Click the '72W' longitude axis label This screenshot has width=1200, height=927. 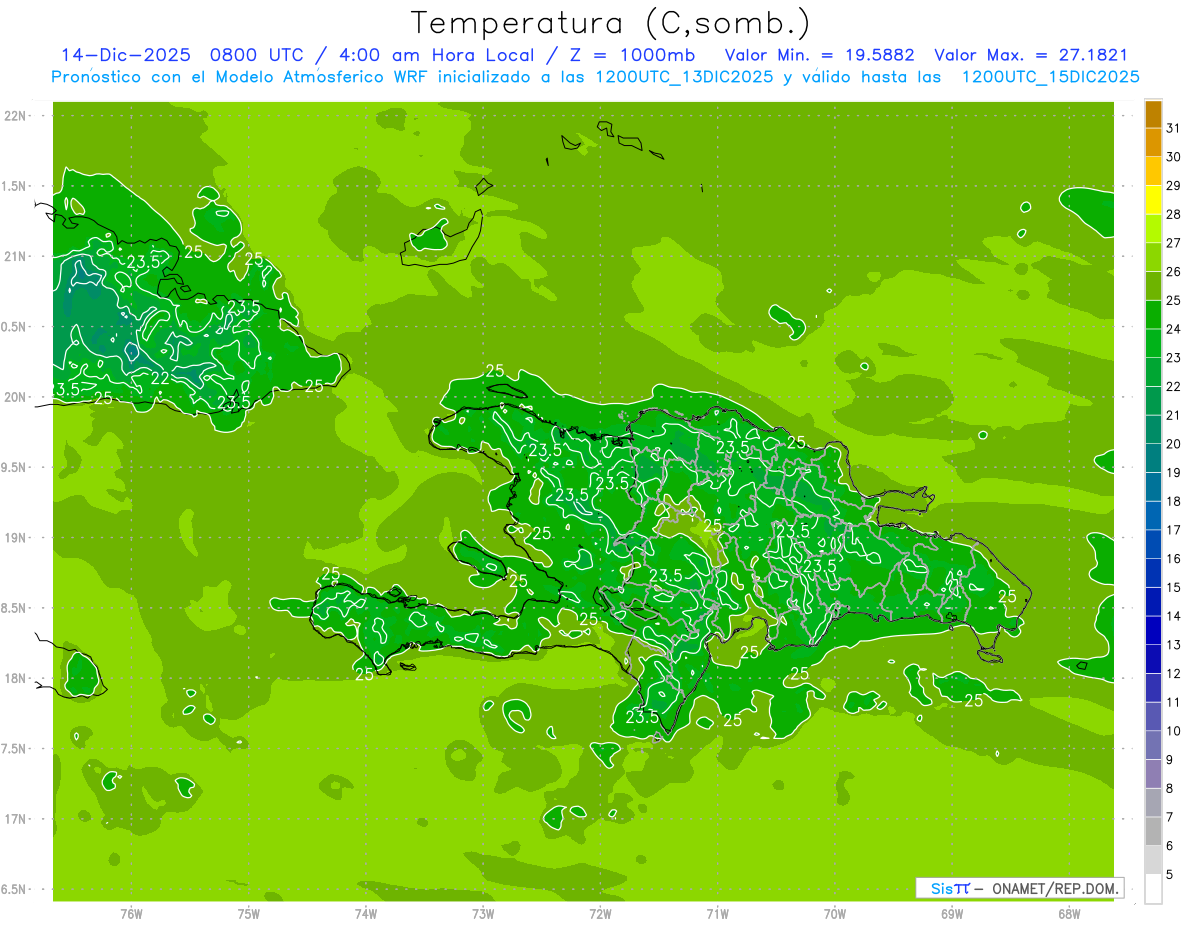(x=600, y=914)
